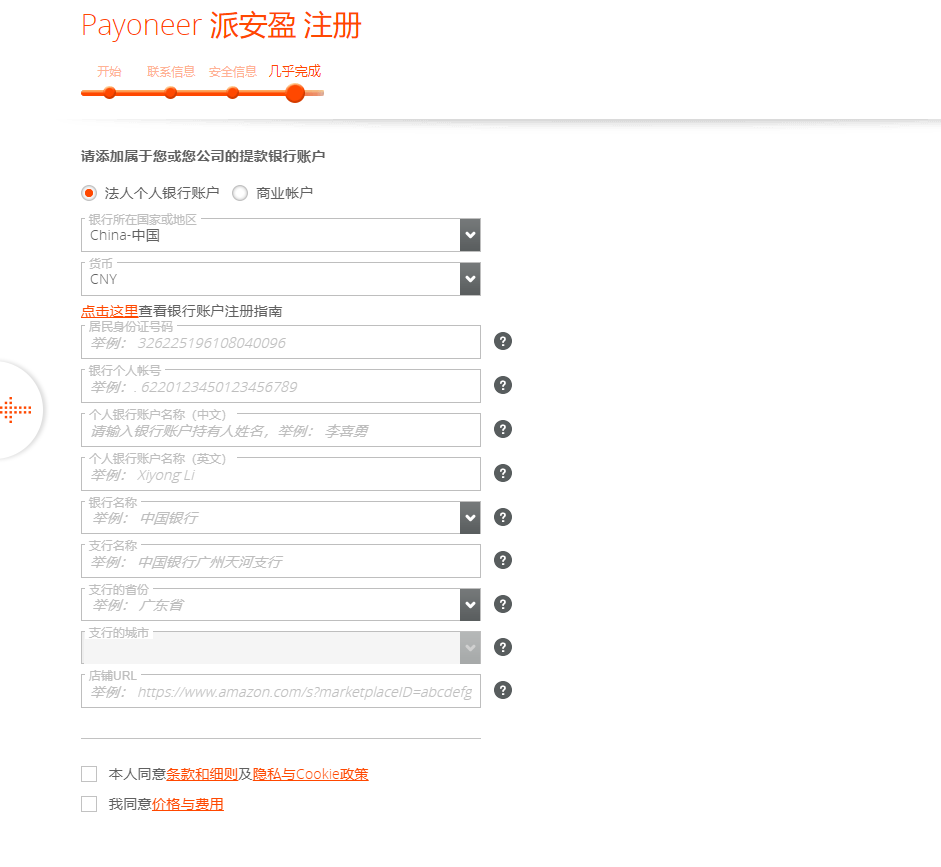
Task: Open the 支行的省份 province dropdown
Action: click(x=469, y=604)
